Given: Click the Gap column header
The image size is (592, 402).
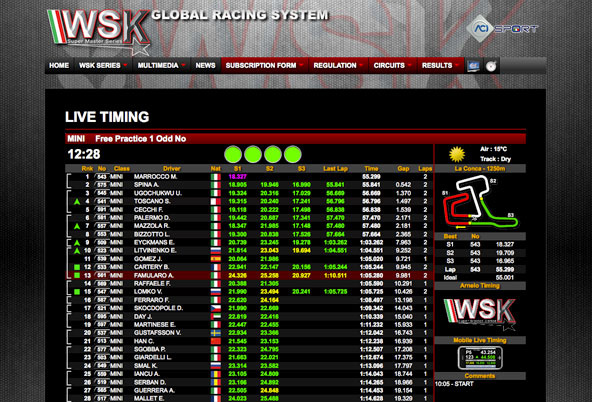Looking at the screenshot, I should coord(403,169).
